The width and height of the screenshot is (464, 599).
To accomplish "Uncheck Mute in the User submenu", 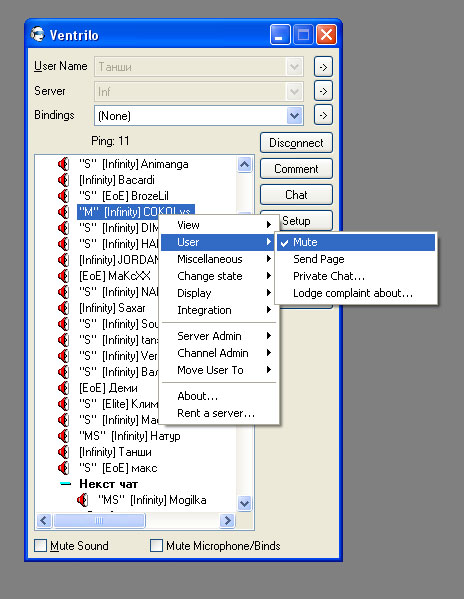I will point(356,242).
